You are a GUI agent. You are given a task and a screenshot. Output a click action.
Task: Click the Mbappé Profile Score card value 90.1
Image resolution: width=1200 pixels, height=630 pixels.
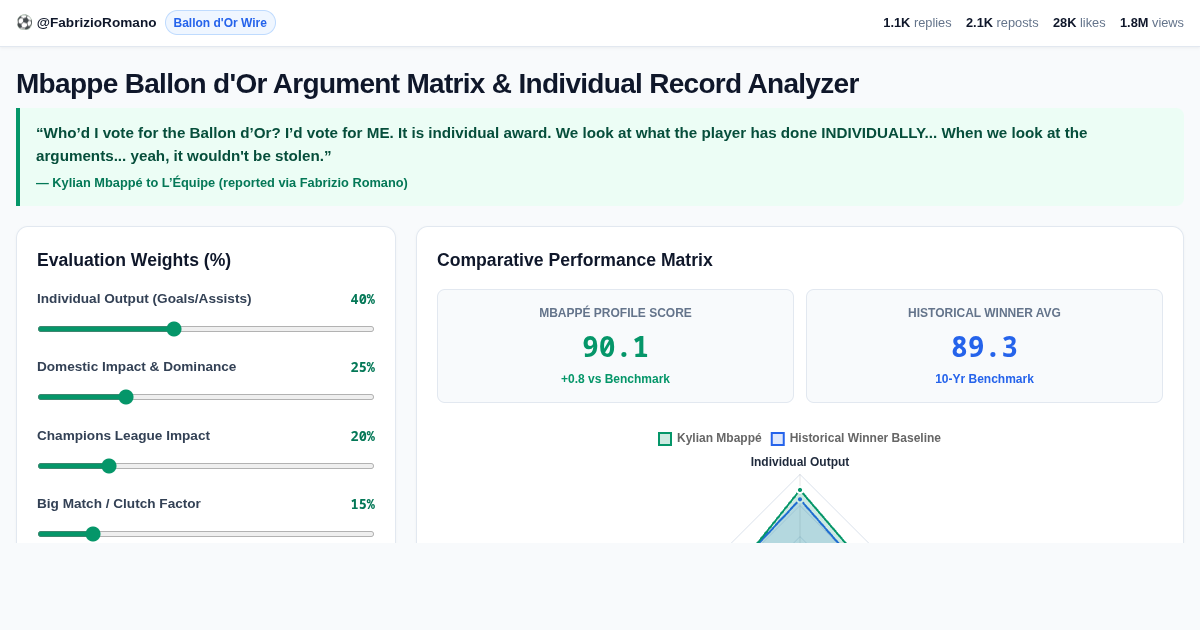point(615,347)
